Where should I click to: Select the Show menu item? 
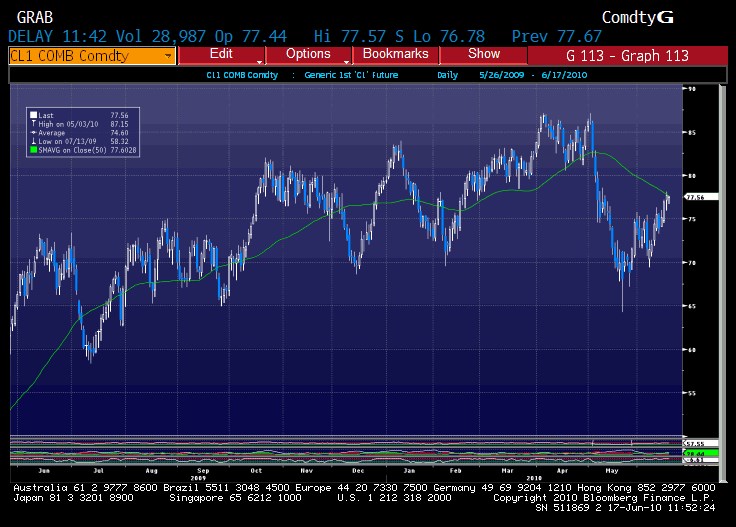coord(483,54)
